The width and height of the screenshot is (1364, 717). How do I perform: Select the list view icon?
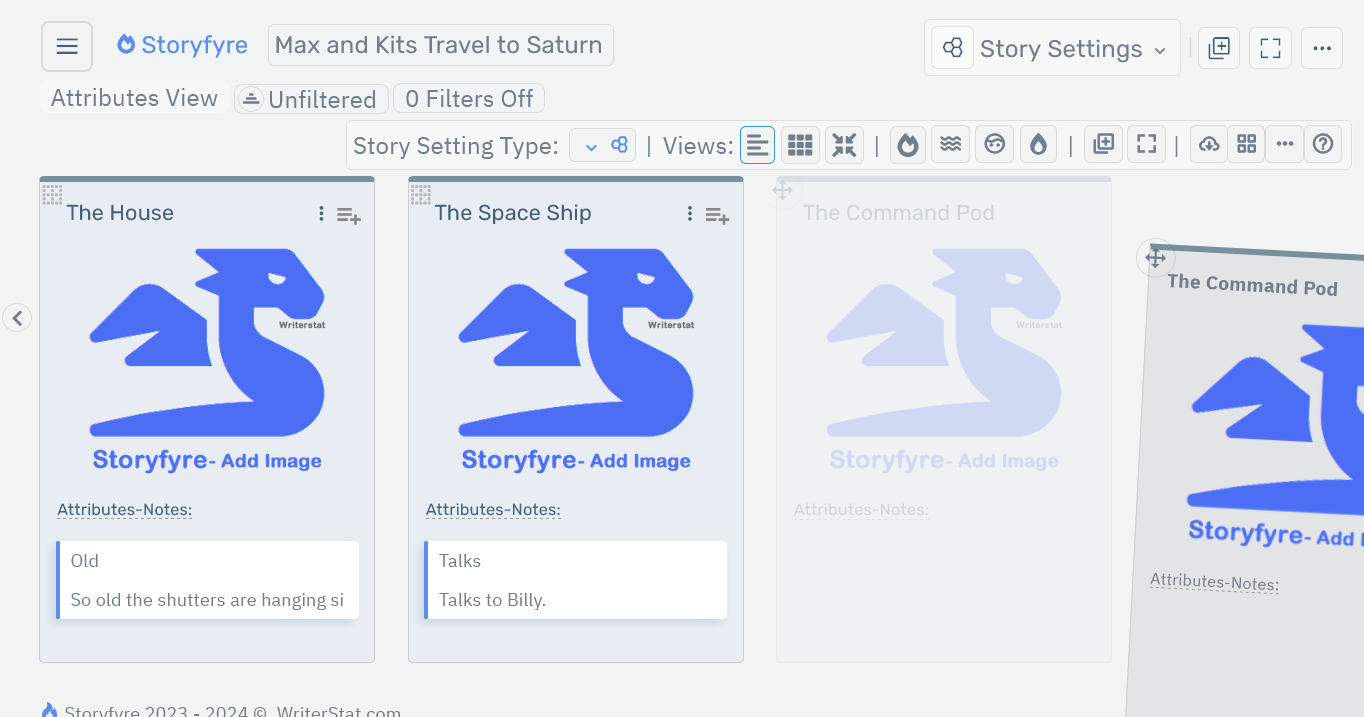[x=757, y=144]
